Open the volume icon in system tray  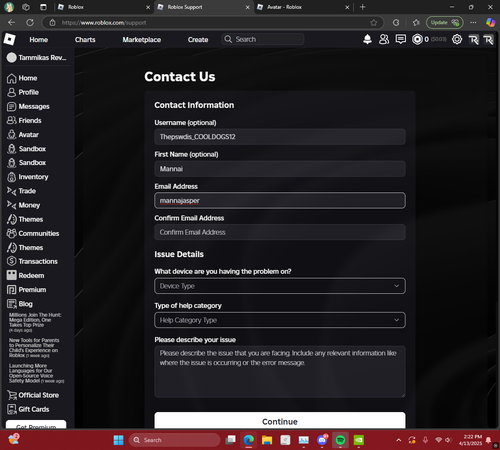click(x=448, y=440)
